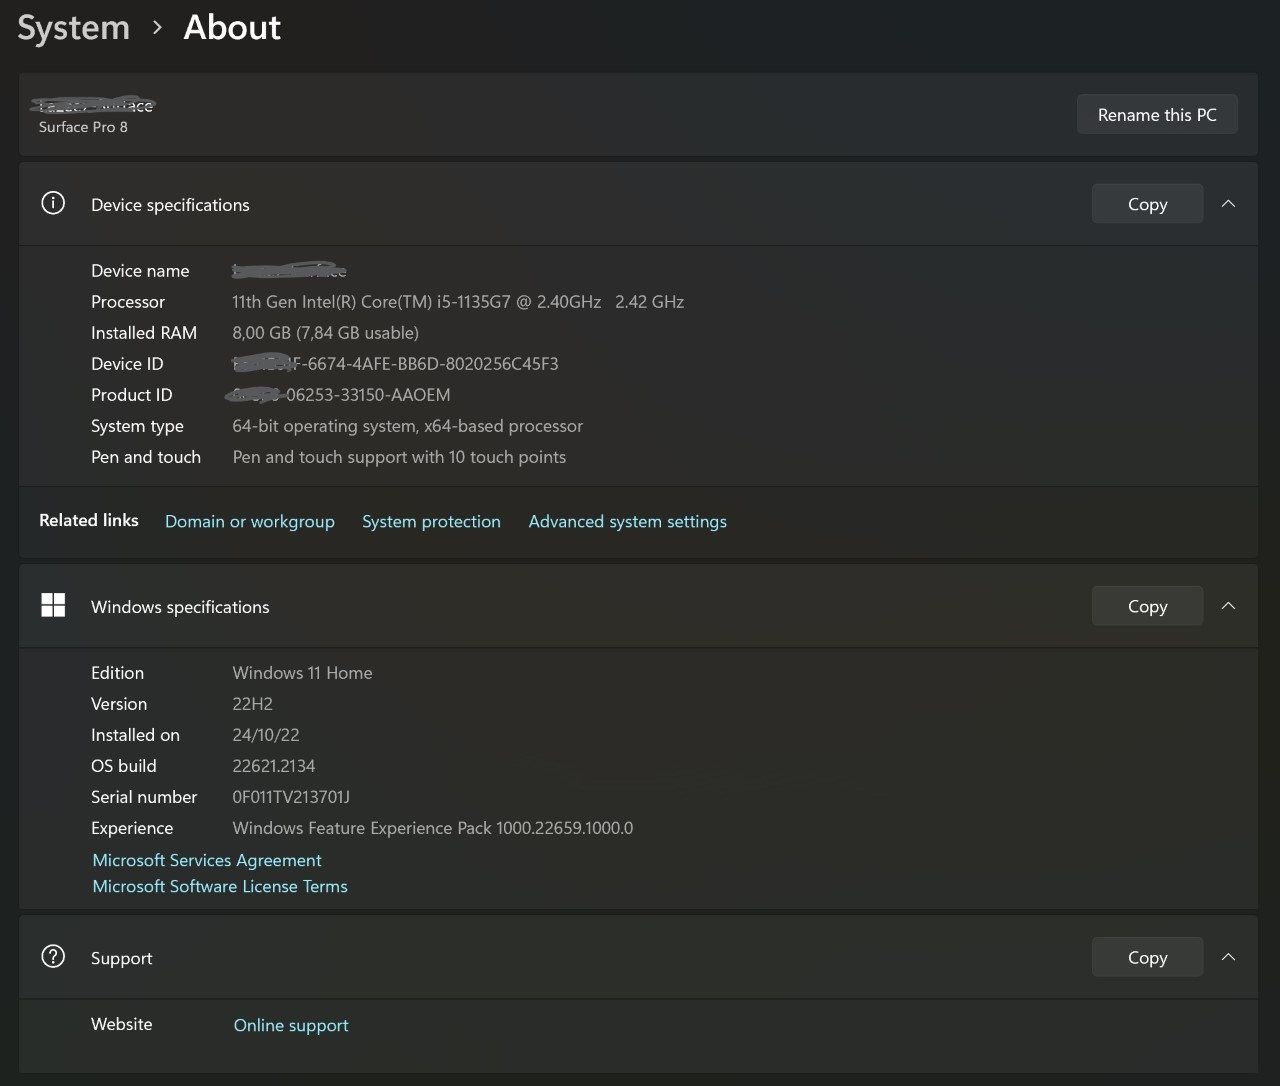Click the Windows specifications header label
The image size is (1280, 1086).
click(x=180, y=607)
